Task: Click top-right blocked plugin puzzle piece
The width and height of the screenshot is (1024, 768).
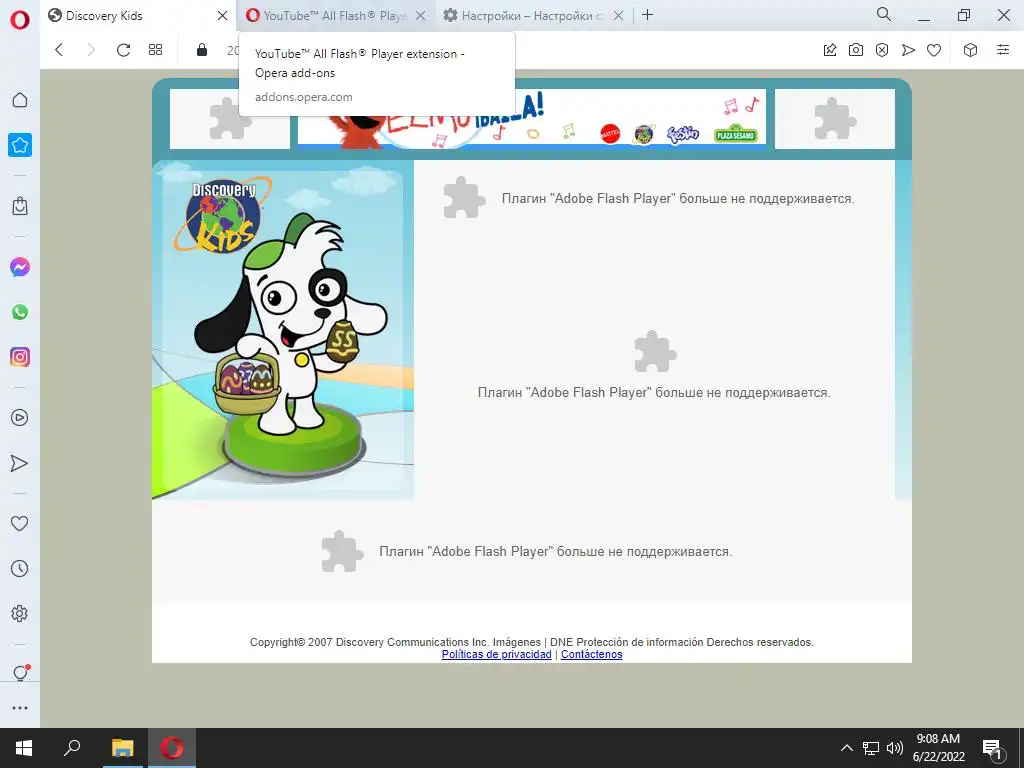Action: [x=835, y=119]
